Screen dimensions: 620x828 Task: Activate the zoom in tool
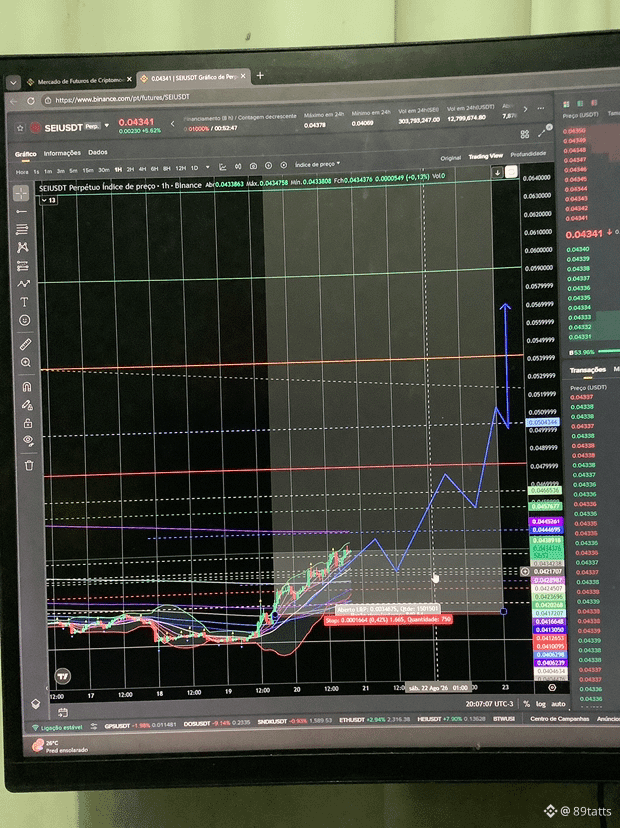coord(26,363)
